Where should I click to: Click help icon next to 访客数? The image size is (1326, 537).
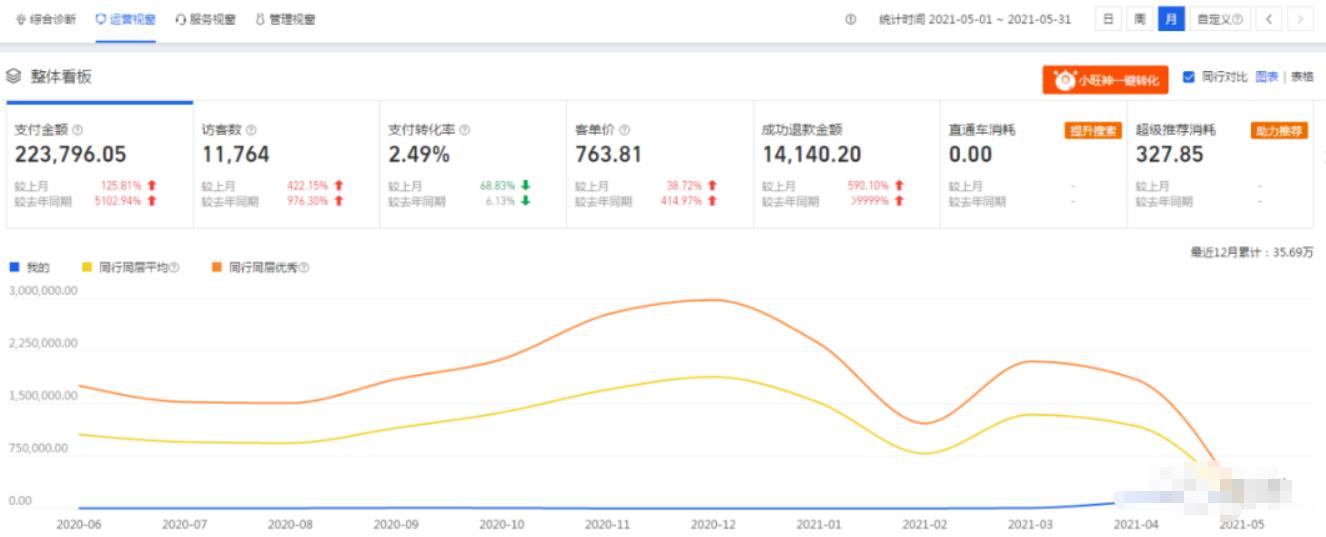coord(251,130)
